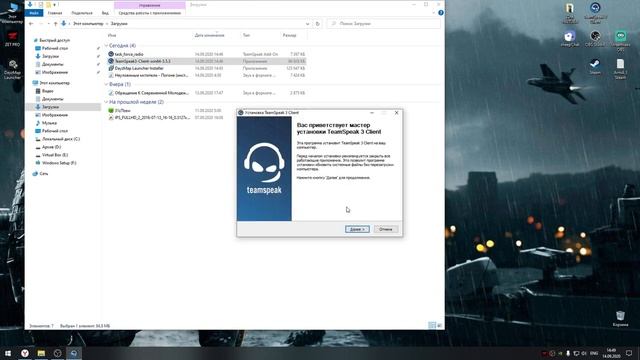This screenshot has width=640, height=360.
Task: Select TeamSpeak3-Client-win64 file
Action: (142, 61)
